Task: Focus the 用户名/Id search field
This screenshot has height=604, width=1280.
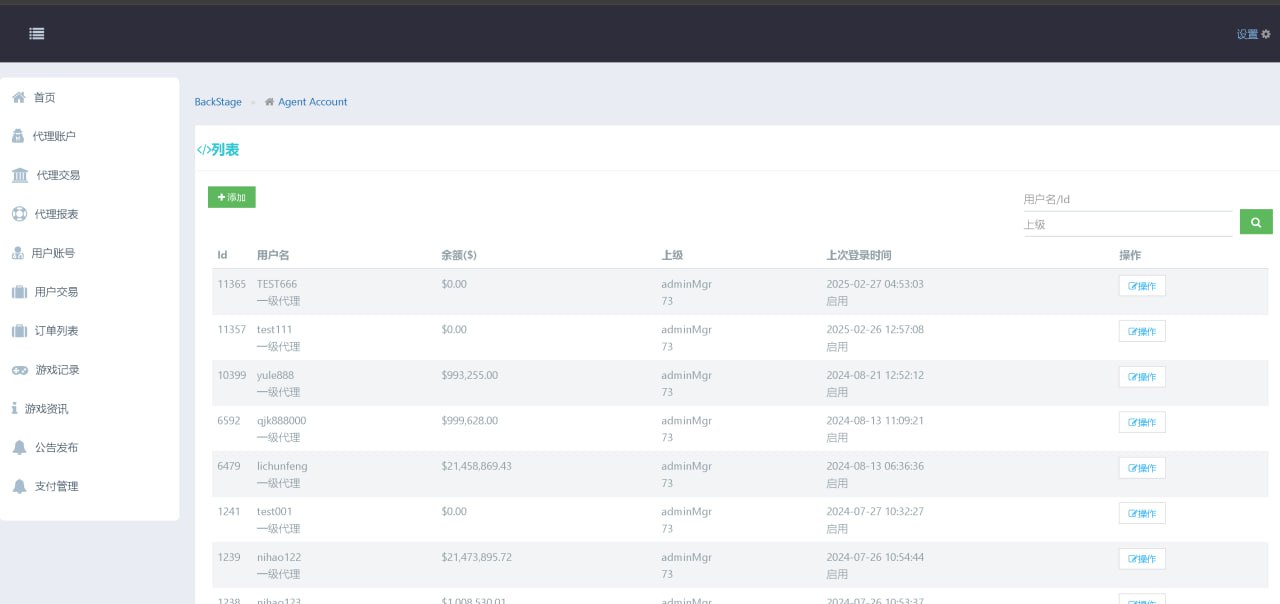Action: click(x=1127, y=199)
